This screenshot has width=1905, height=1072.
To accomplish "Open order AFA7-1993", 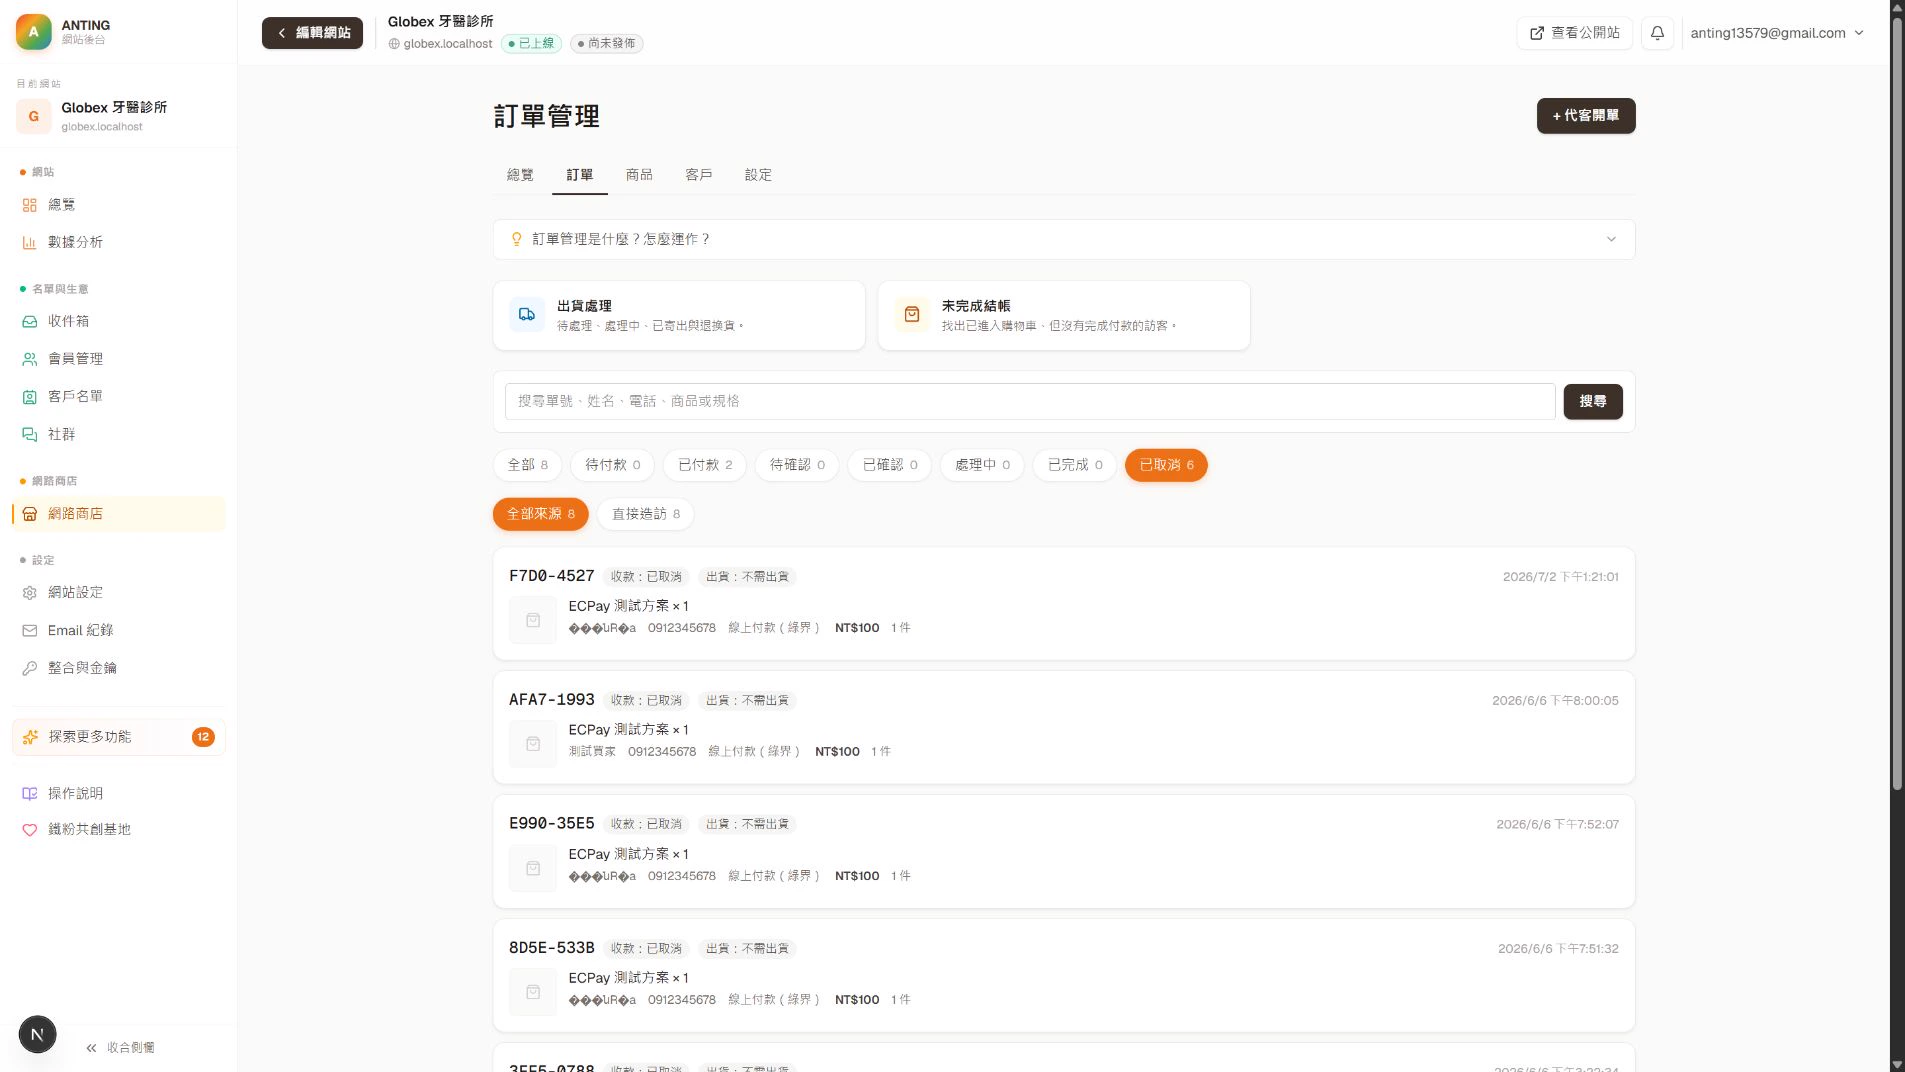I will (x=1064, y=727).
